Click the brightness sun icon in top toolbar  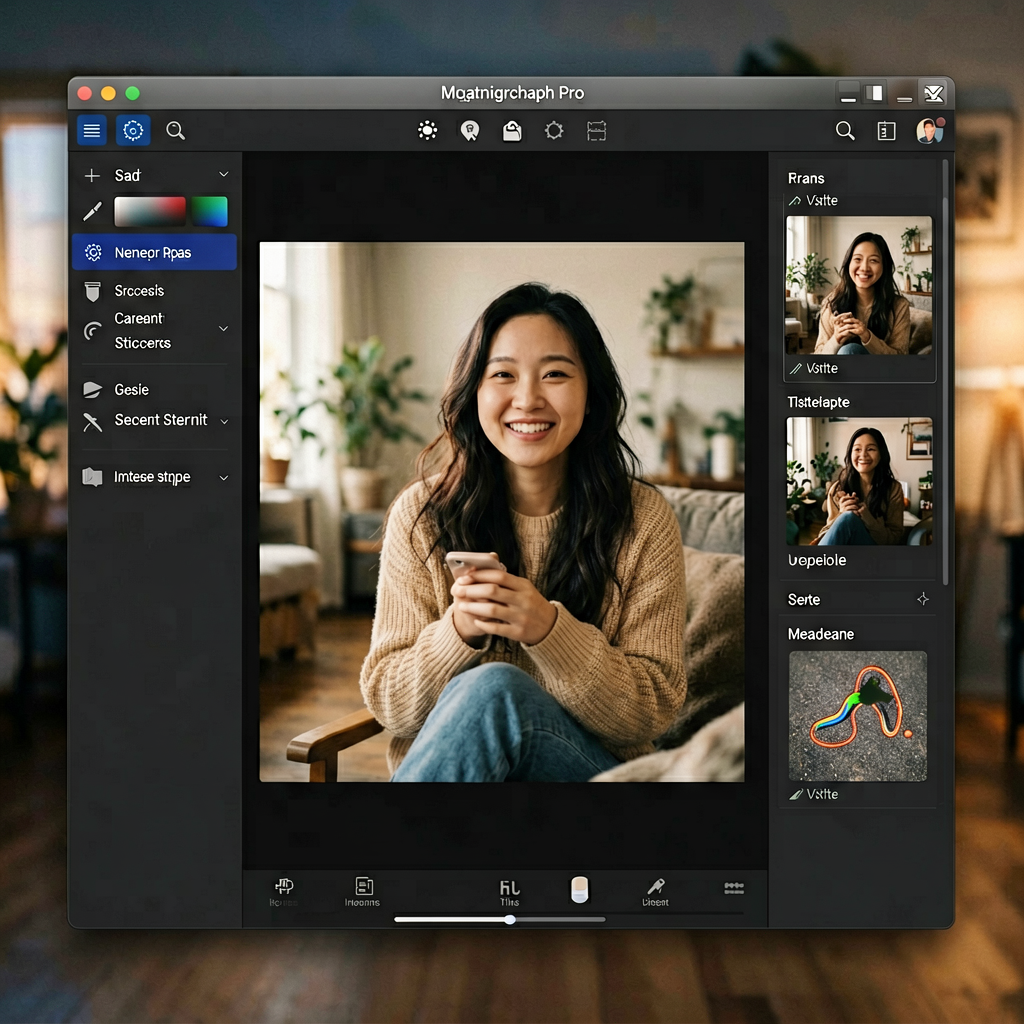point(427,131)
